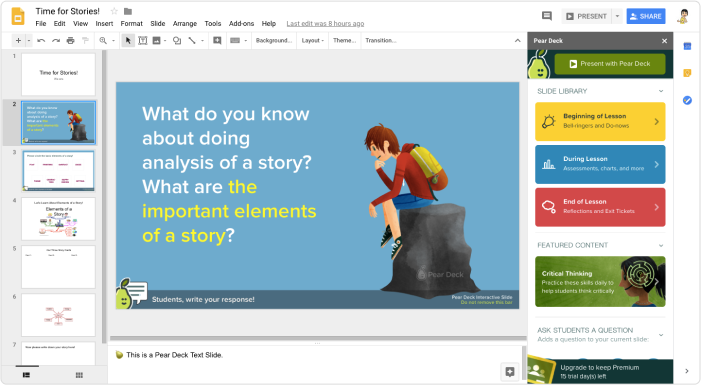Viewport: 701px width, 385px height.
Task: Select slide 1 thumbnail Time for Stories!
Action: (59, 74)
